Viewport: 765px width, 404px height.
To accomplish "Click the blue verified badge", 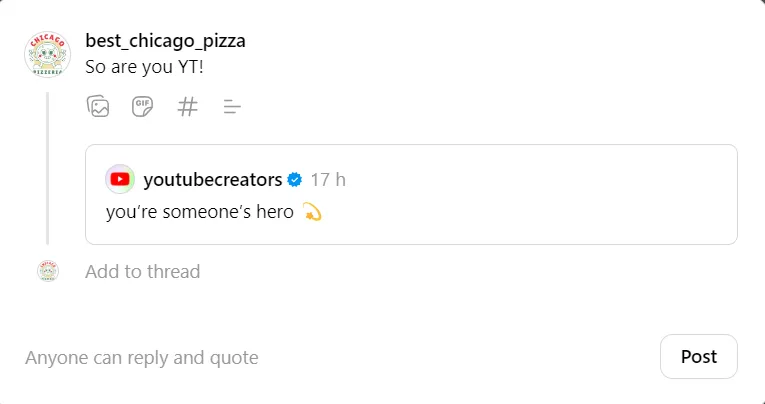I will point(295,180).
